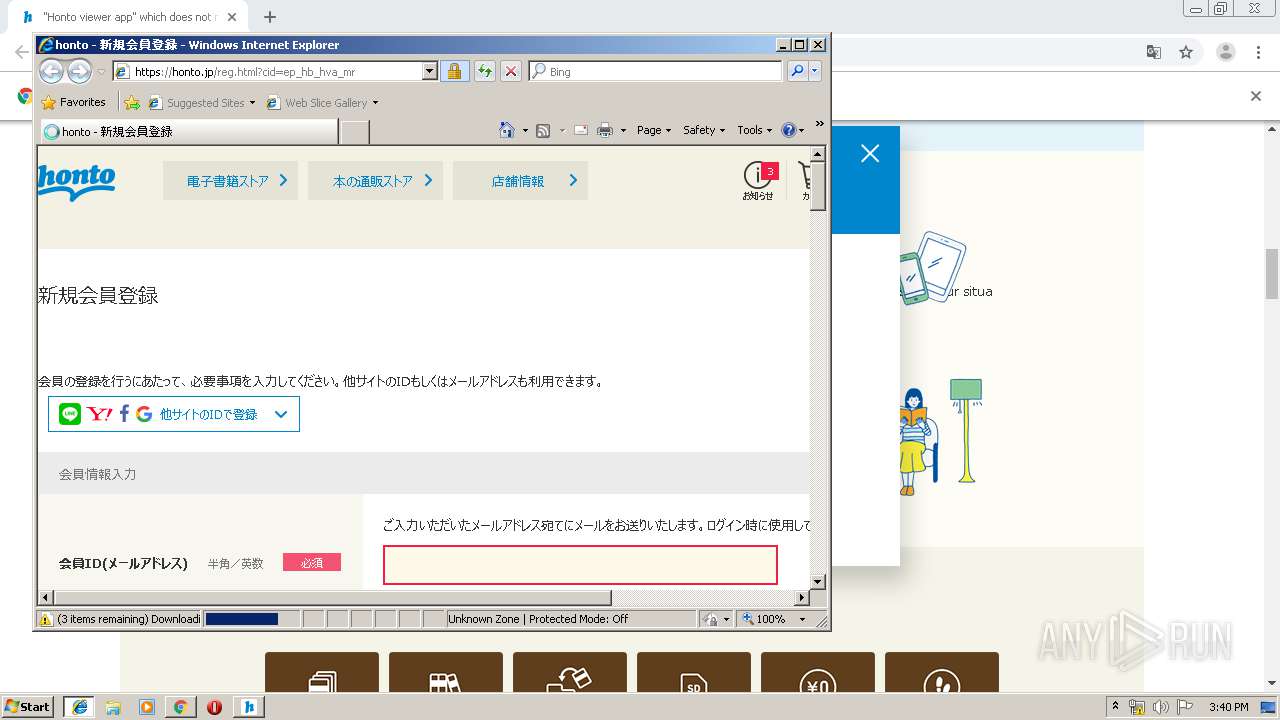
Task: Click the security lock icon in IE
Action: [x=454, y=71]
